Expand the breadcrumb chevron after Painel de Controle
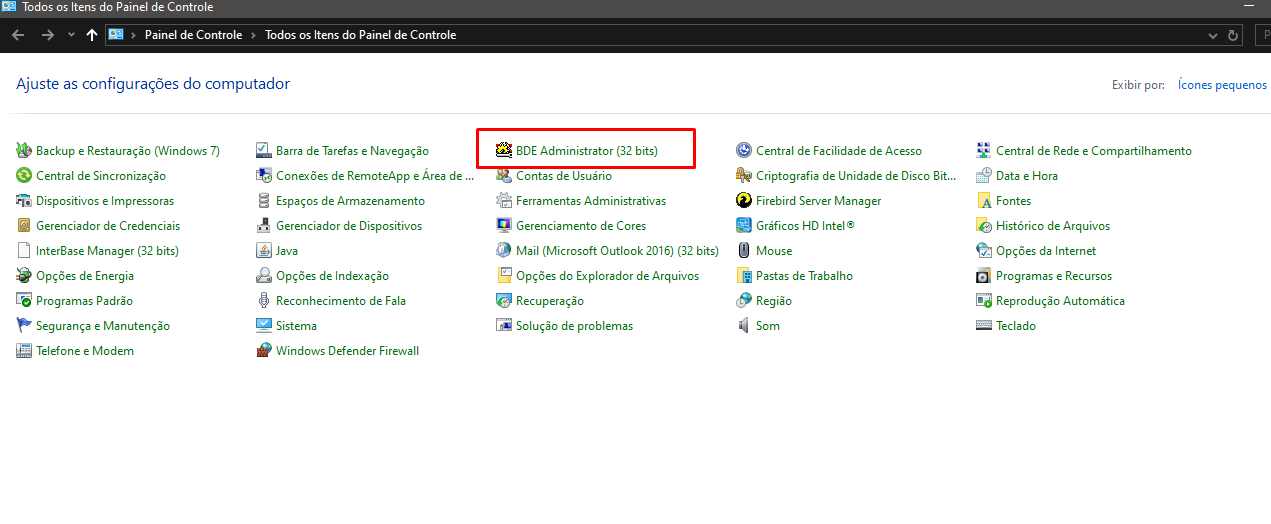Image resolution: width=1271 pixels, height=524 pixels. click(x=253, y=35)
